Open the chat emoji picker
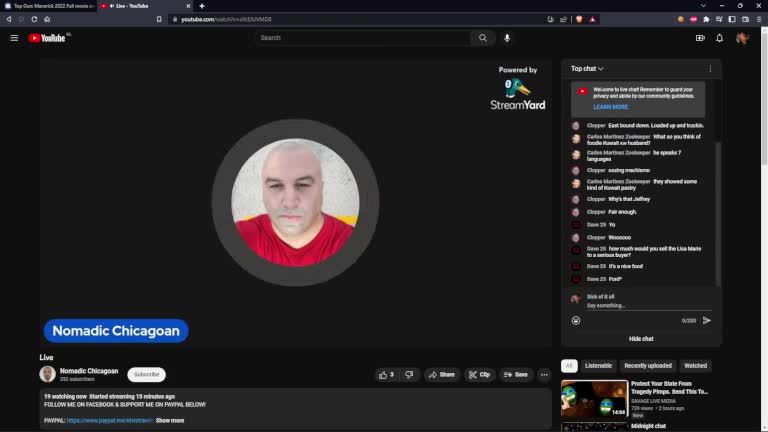Screen dimensions: 768x432 [576, 320]
